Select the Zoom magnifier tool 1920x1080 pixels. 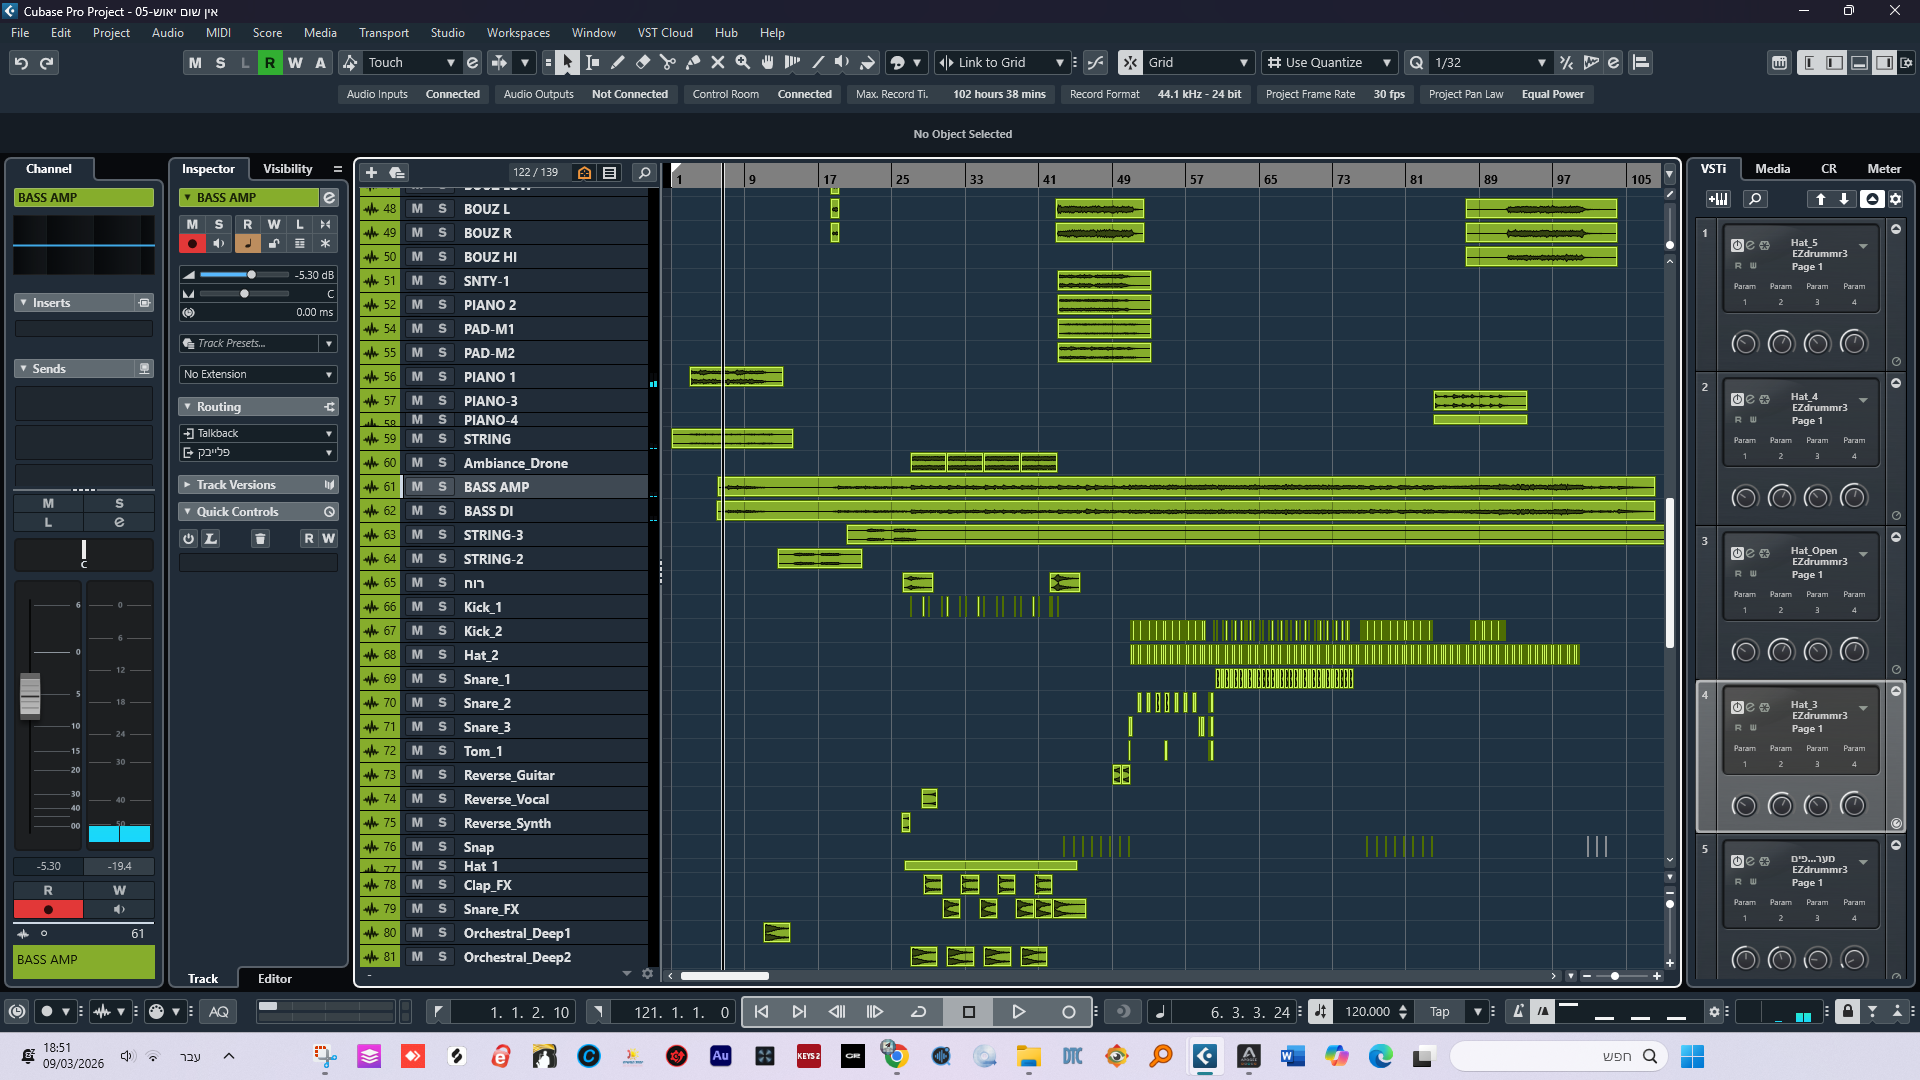click(x=742, y=62)
